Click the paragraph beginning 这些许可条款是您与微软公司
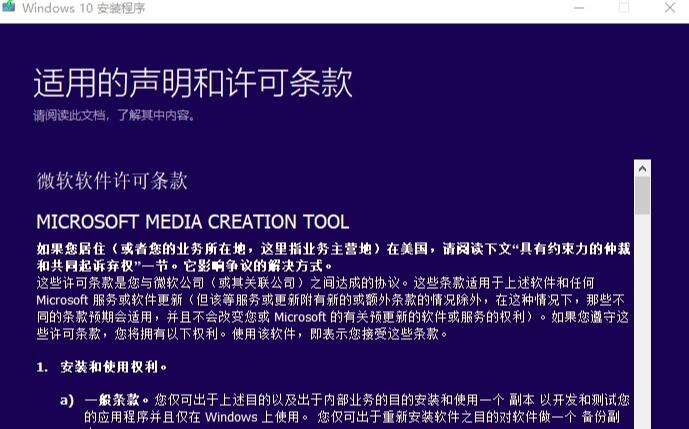Viewport: 689px width, 429px height. coord(333,308)
